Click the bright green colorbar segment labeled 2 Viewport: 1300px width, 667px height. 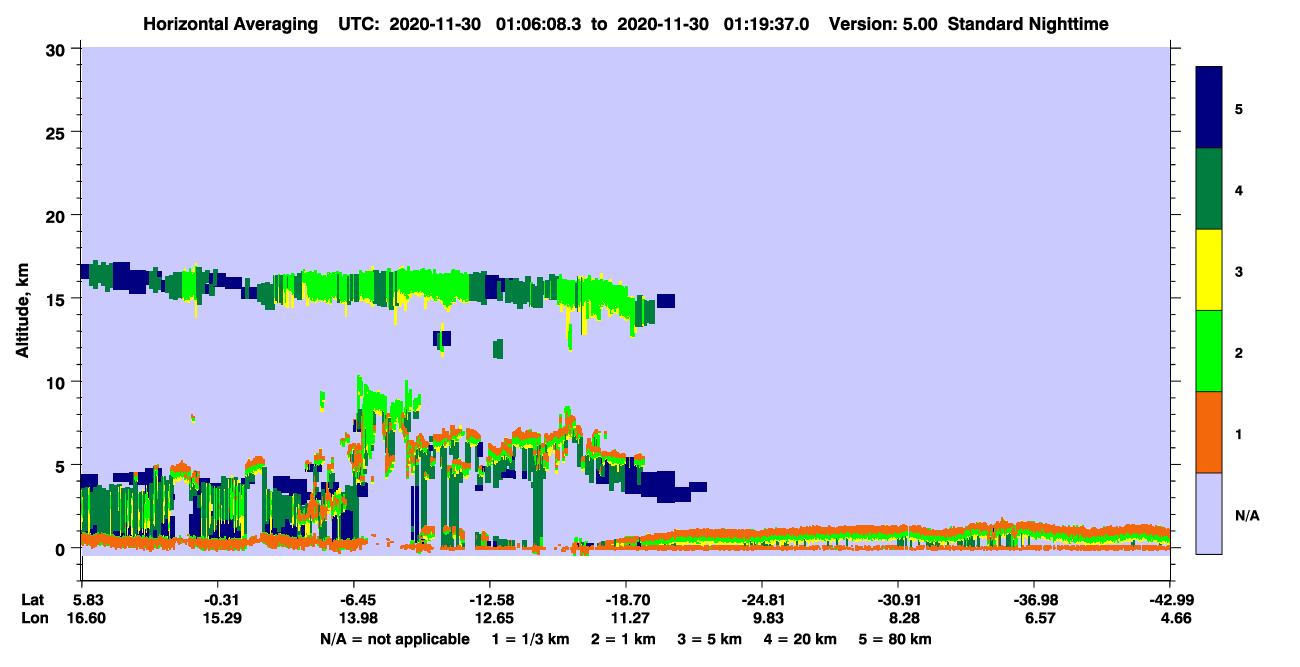(1209, 351)
